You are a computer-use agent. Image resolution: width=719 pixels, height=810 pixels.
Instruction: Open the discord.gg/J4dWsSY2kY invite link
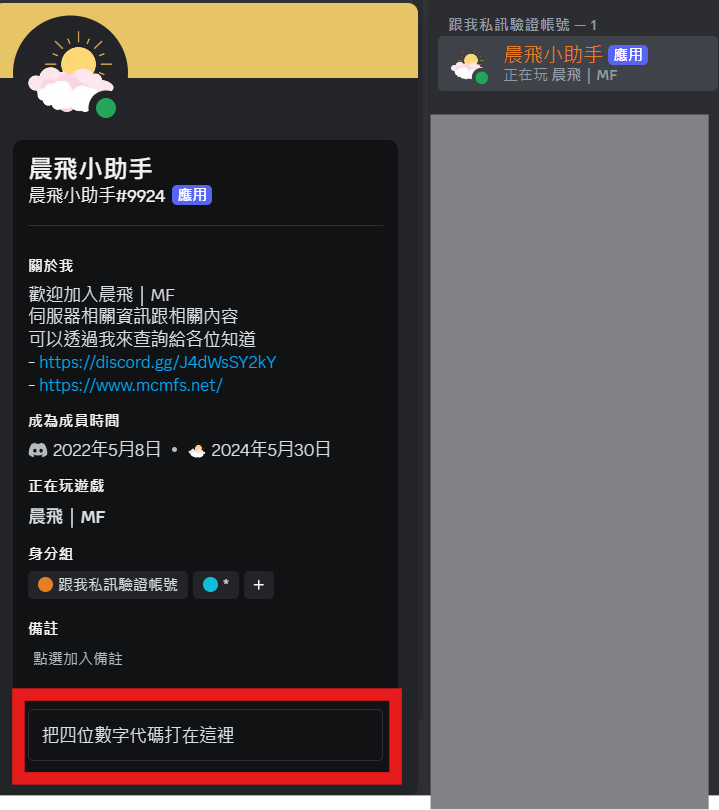pyautogui.click(x=158, y=362)
